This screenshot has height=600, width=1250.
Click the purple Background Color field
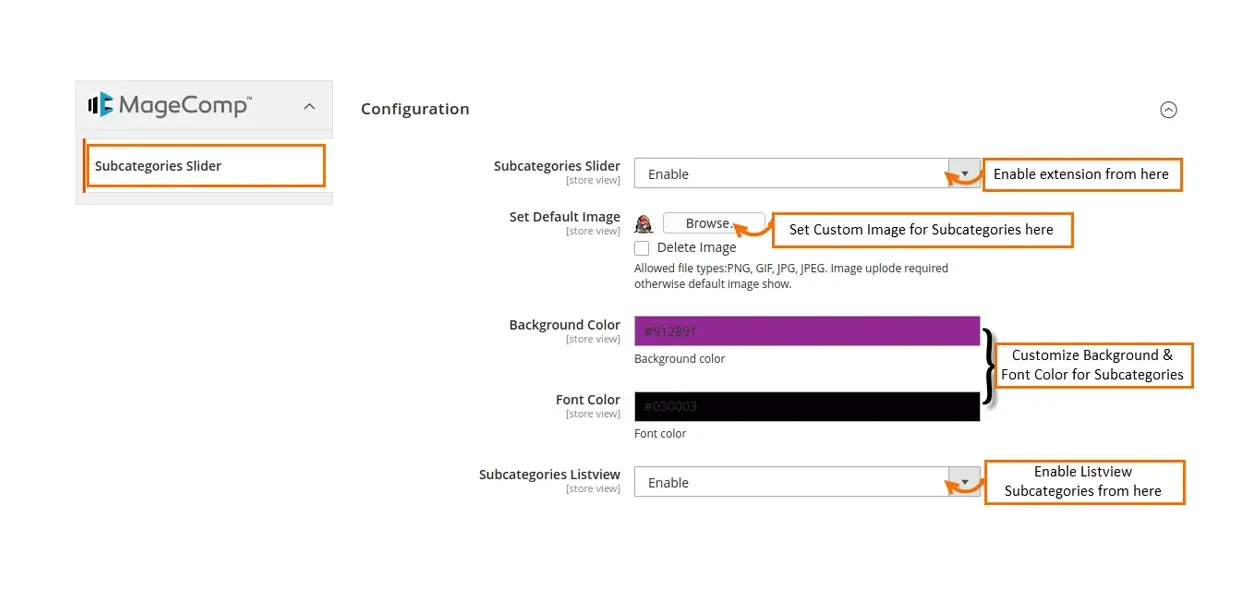tap(806, 331)
